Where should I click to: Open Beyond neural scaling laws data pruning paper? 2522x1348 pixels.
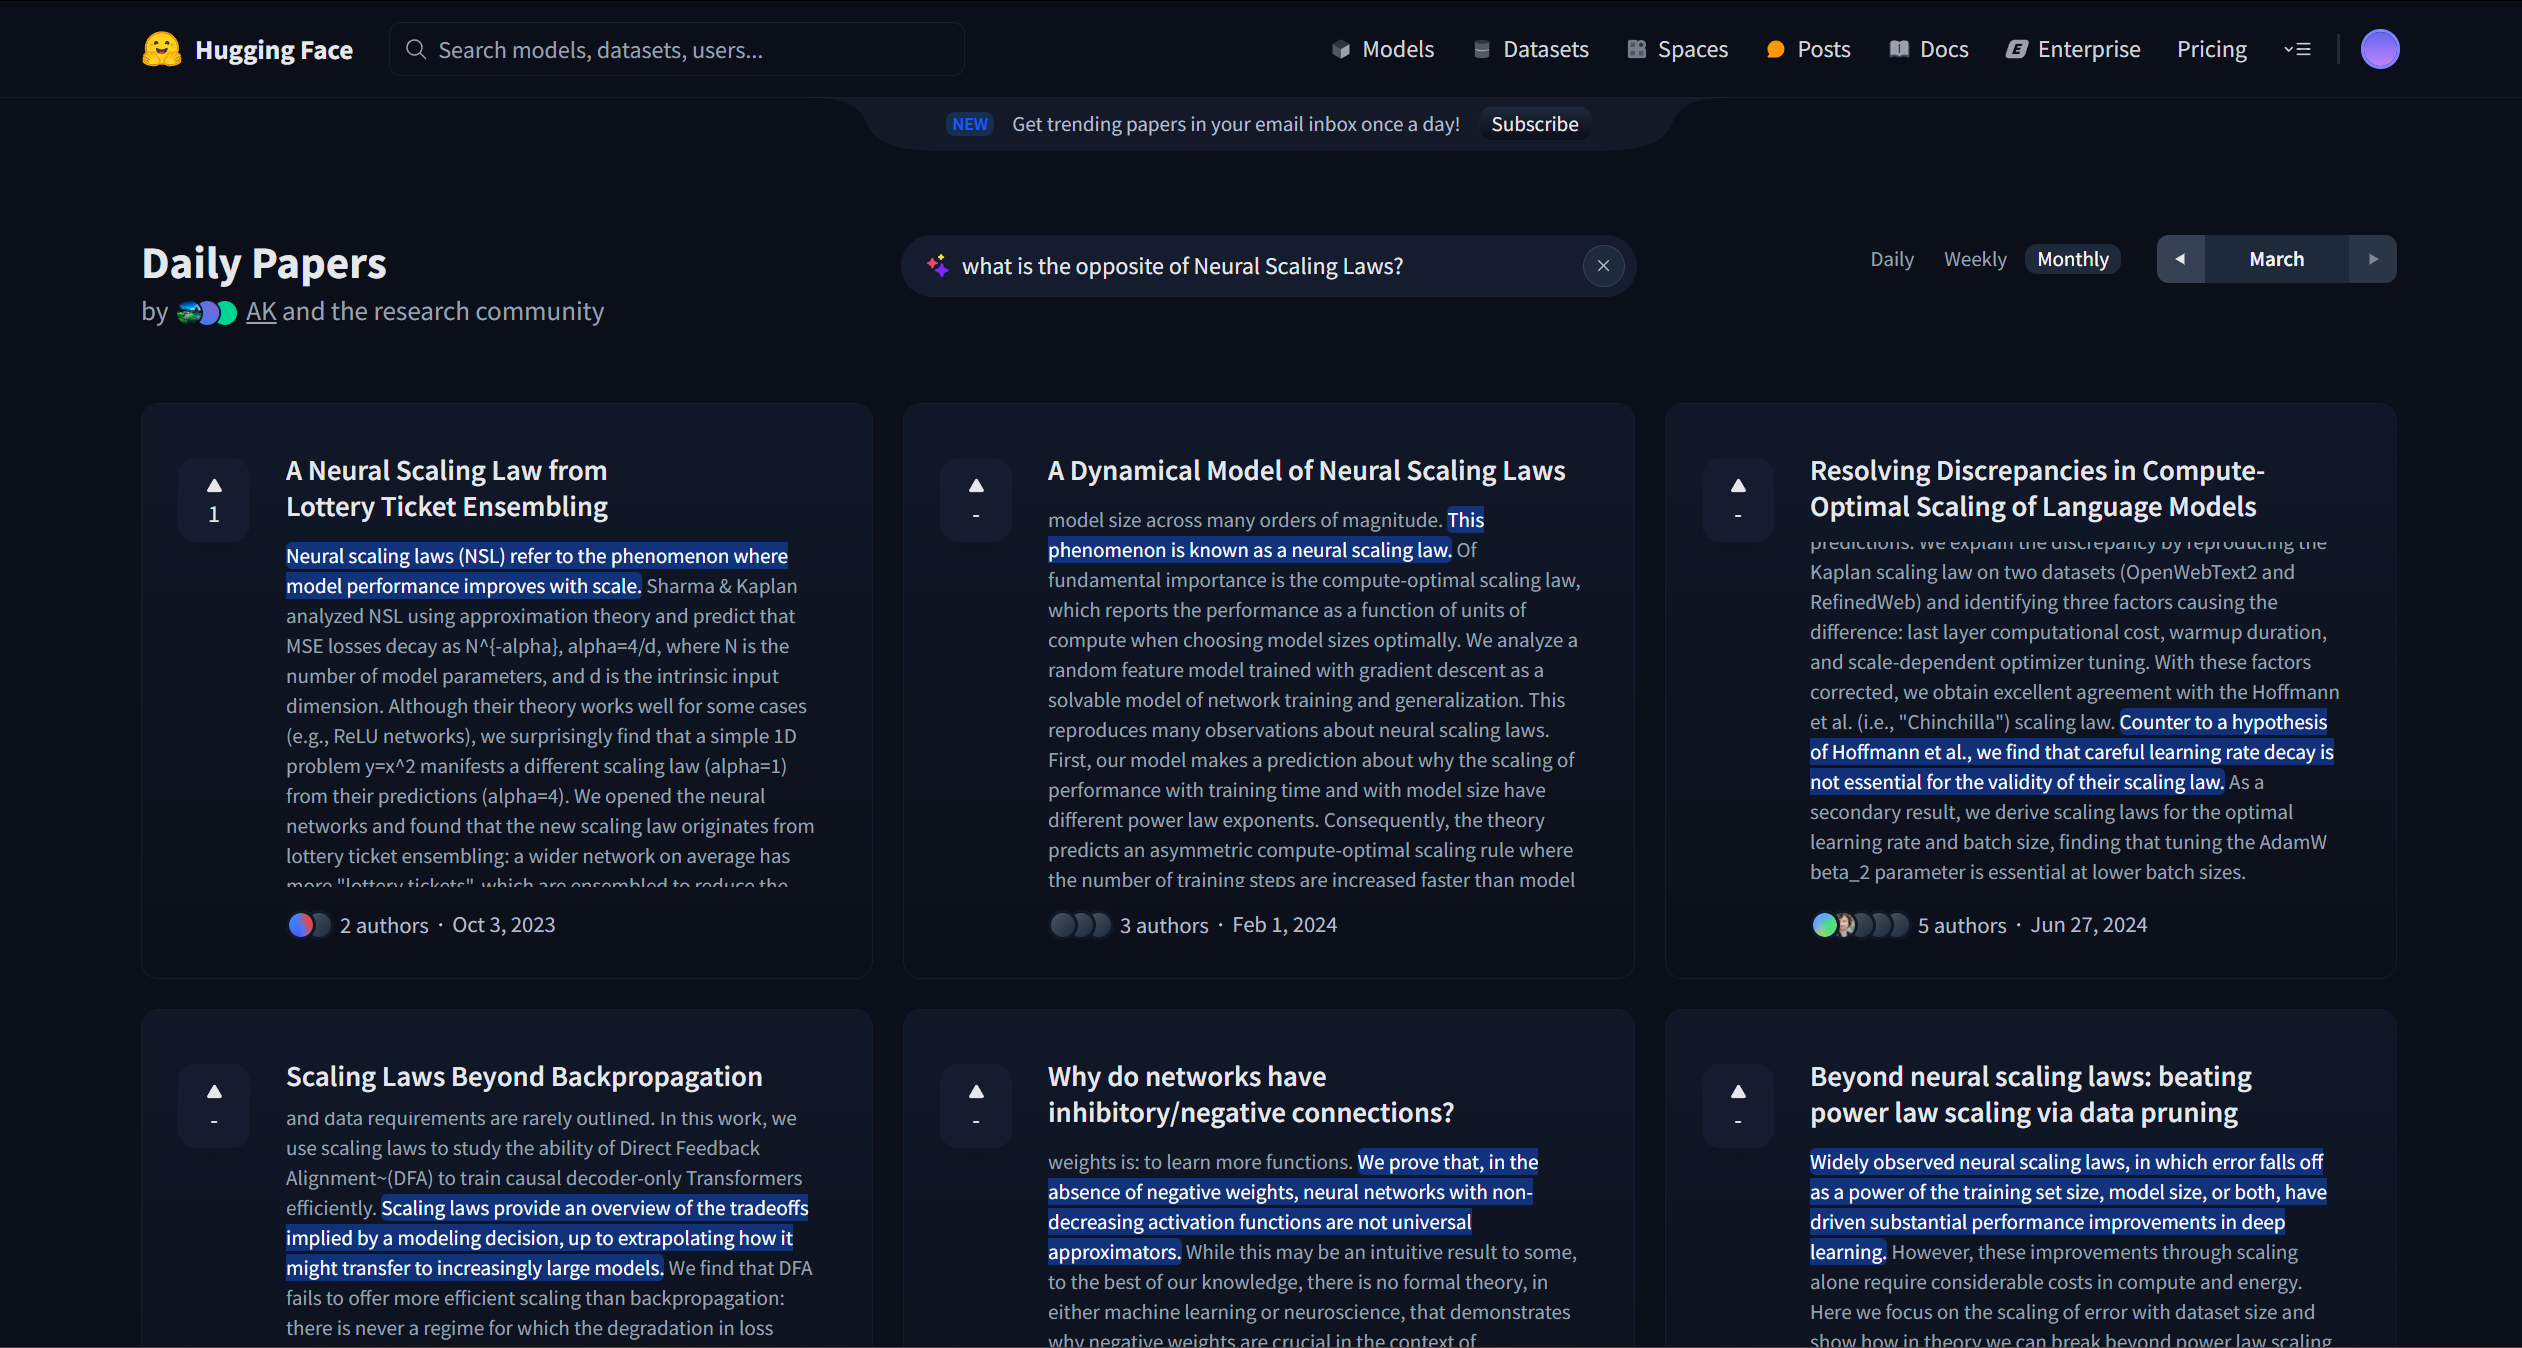click(x=2031, y=1094)
